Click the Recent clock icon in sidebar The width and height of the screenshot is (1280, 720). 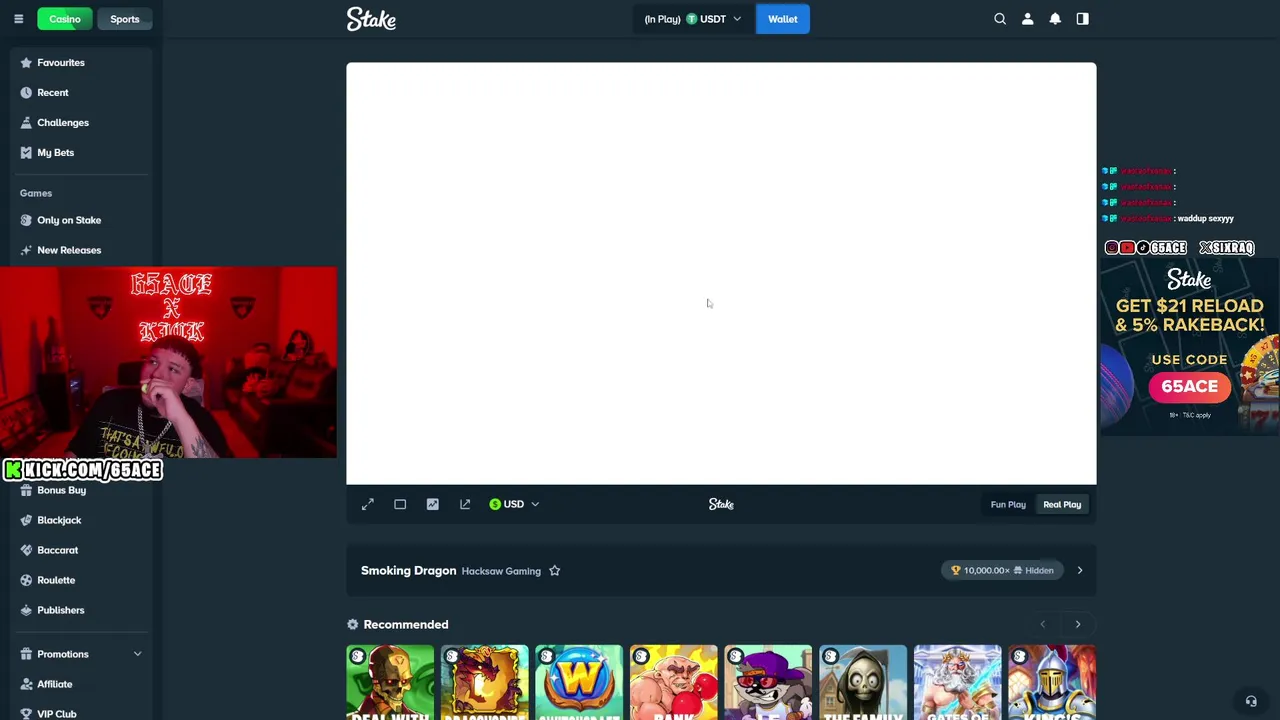(26, 92)
